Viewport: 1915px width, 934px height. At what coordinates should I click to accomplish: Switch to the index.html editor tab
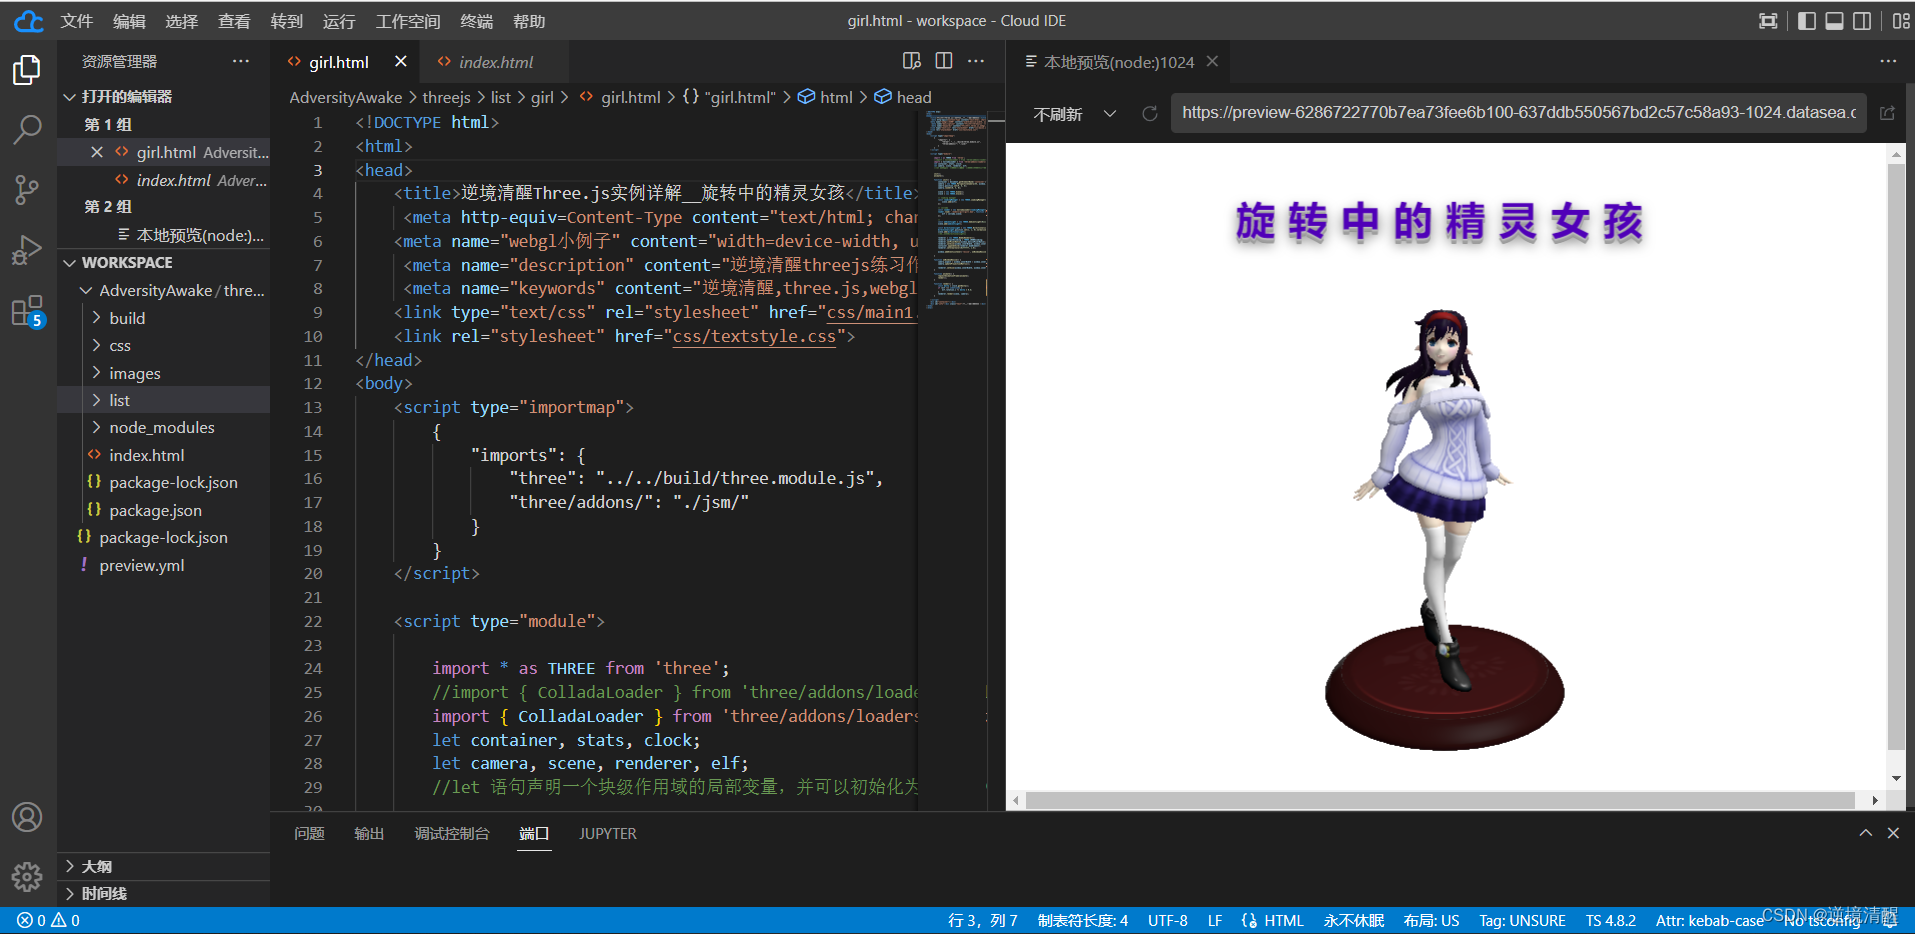point(495,62)
